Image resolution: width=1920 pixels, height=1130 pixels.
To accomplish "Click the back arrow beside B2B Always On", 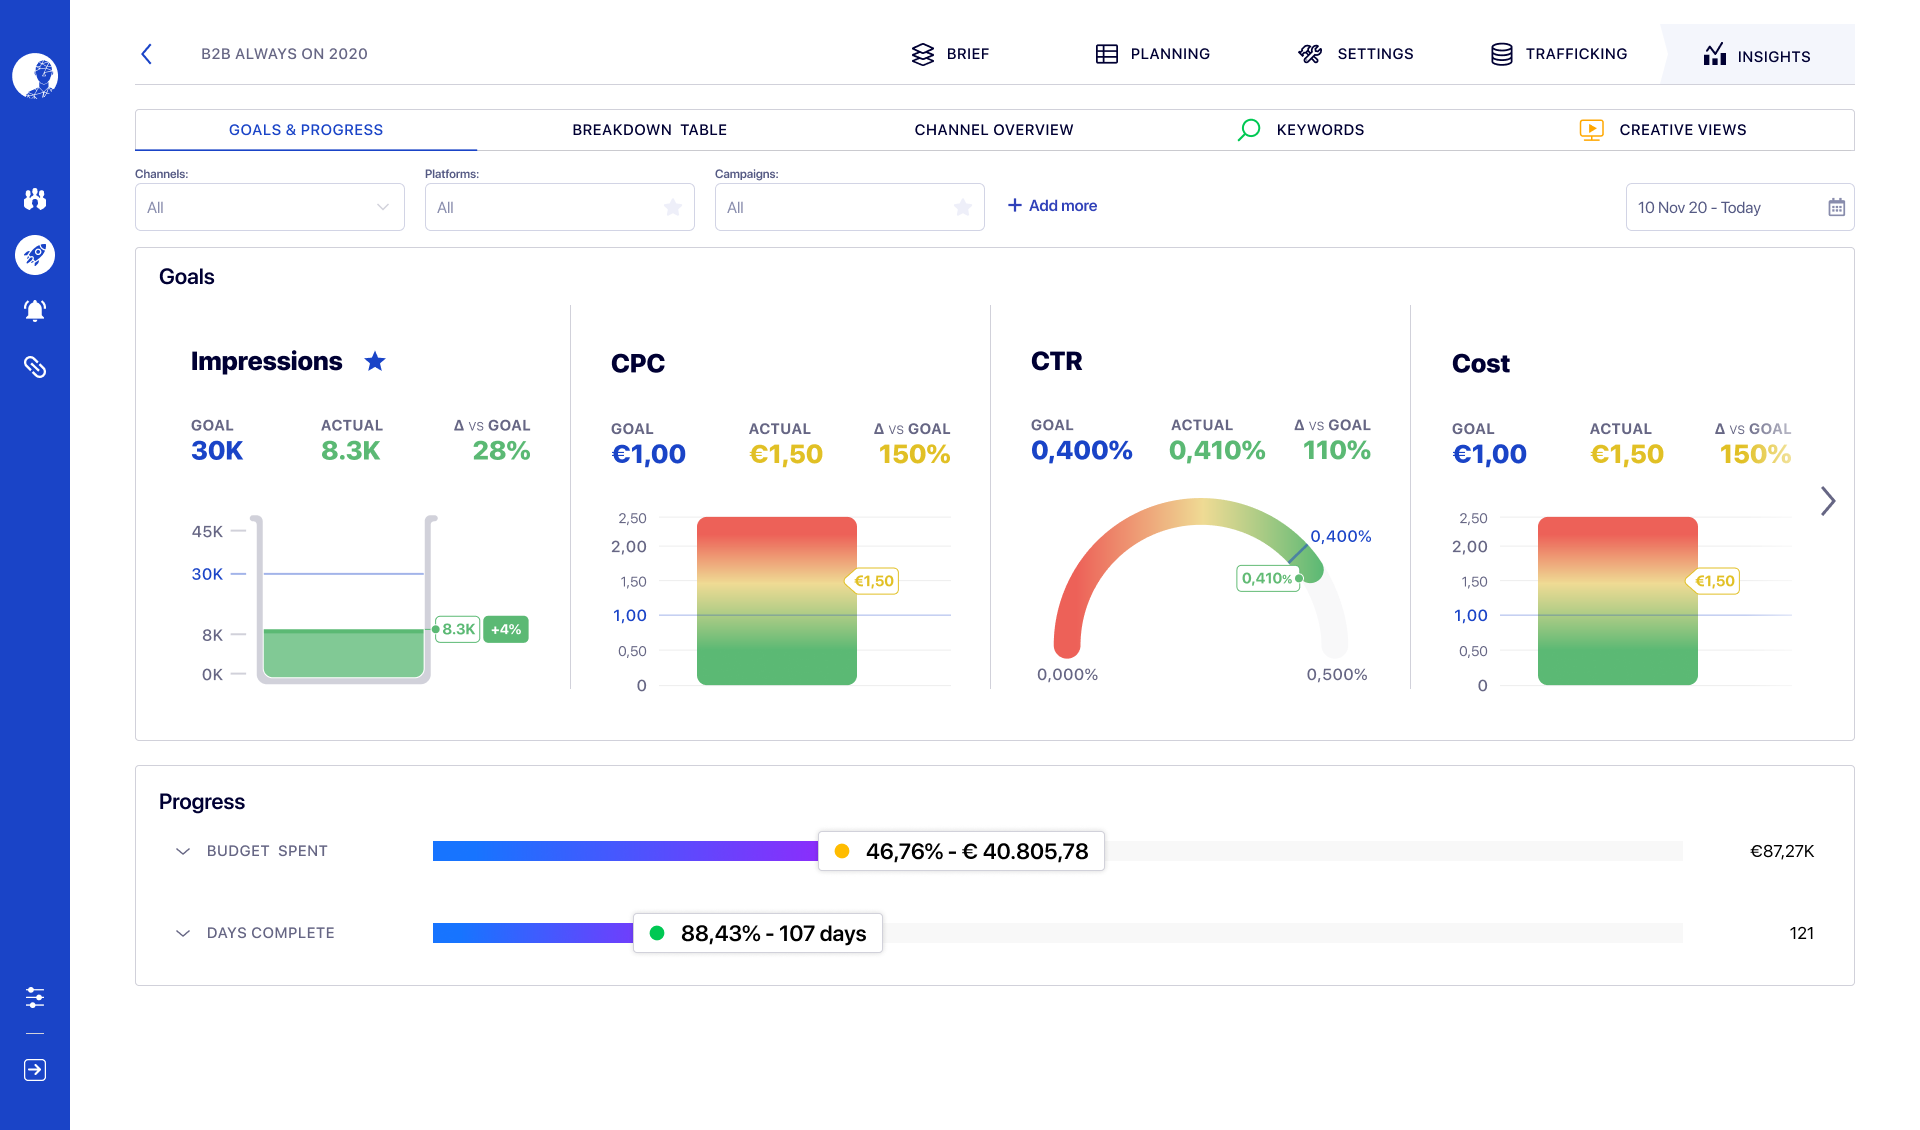I will 147,54.
